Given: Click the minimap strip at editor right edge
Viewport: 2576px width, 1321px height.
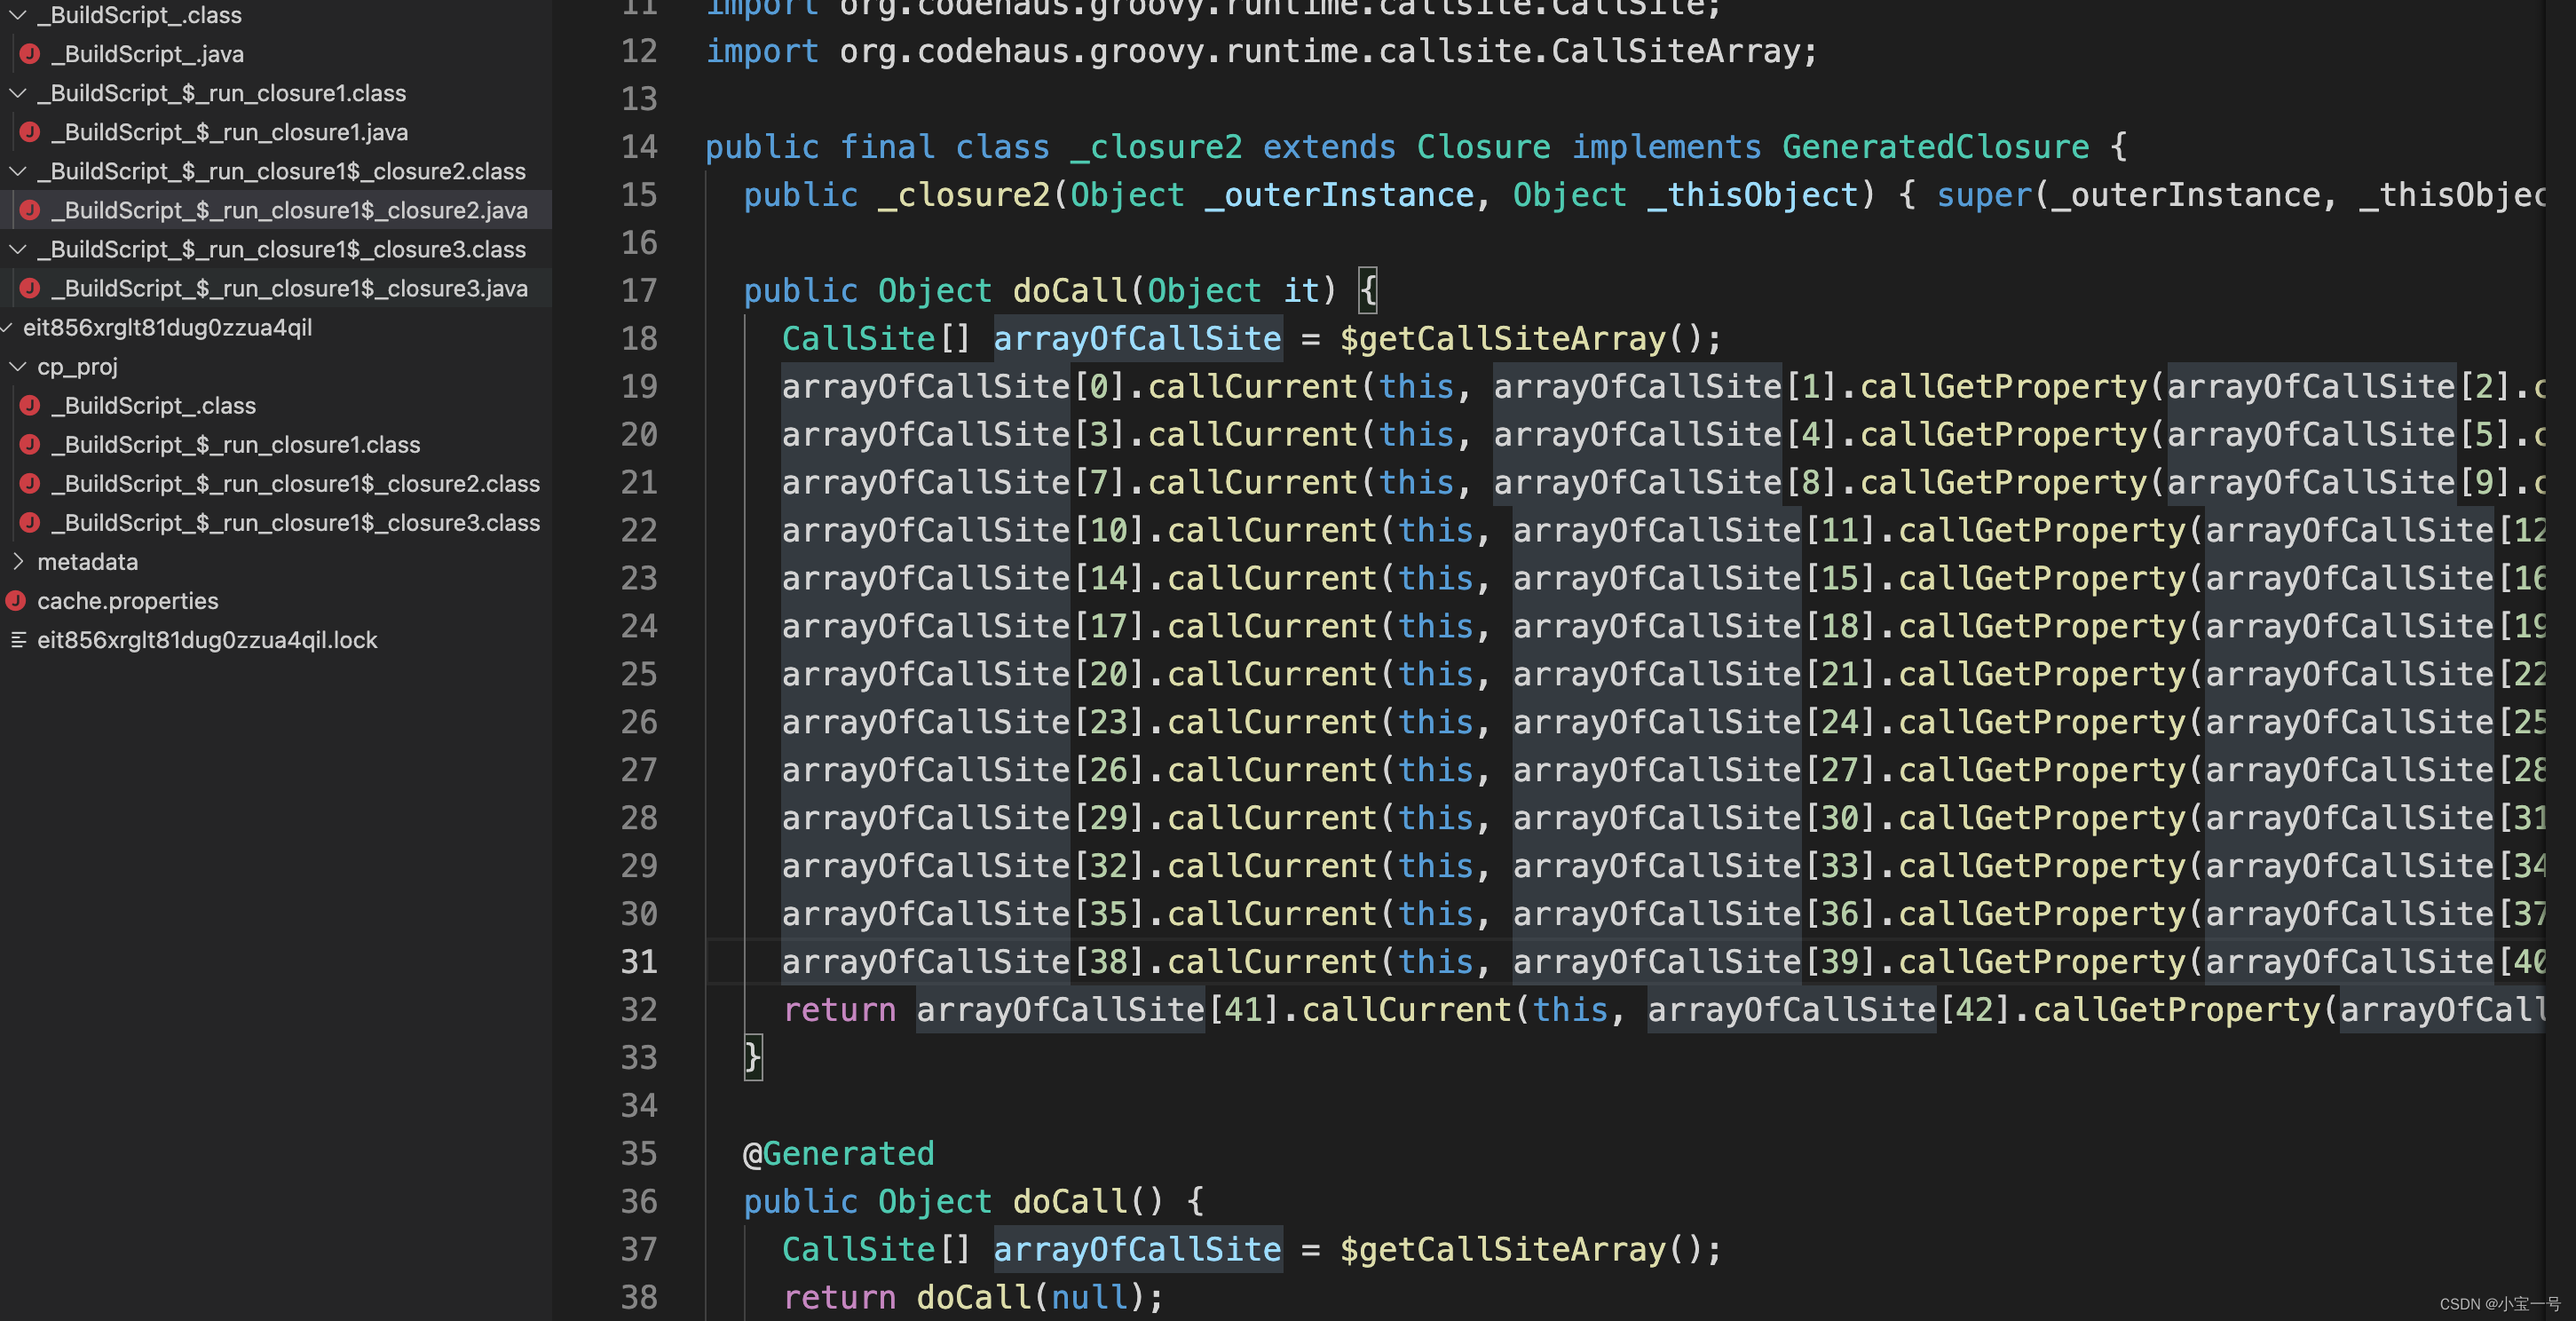Looking at the screenshot, I should (x=2559, y=500).
